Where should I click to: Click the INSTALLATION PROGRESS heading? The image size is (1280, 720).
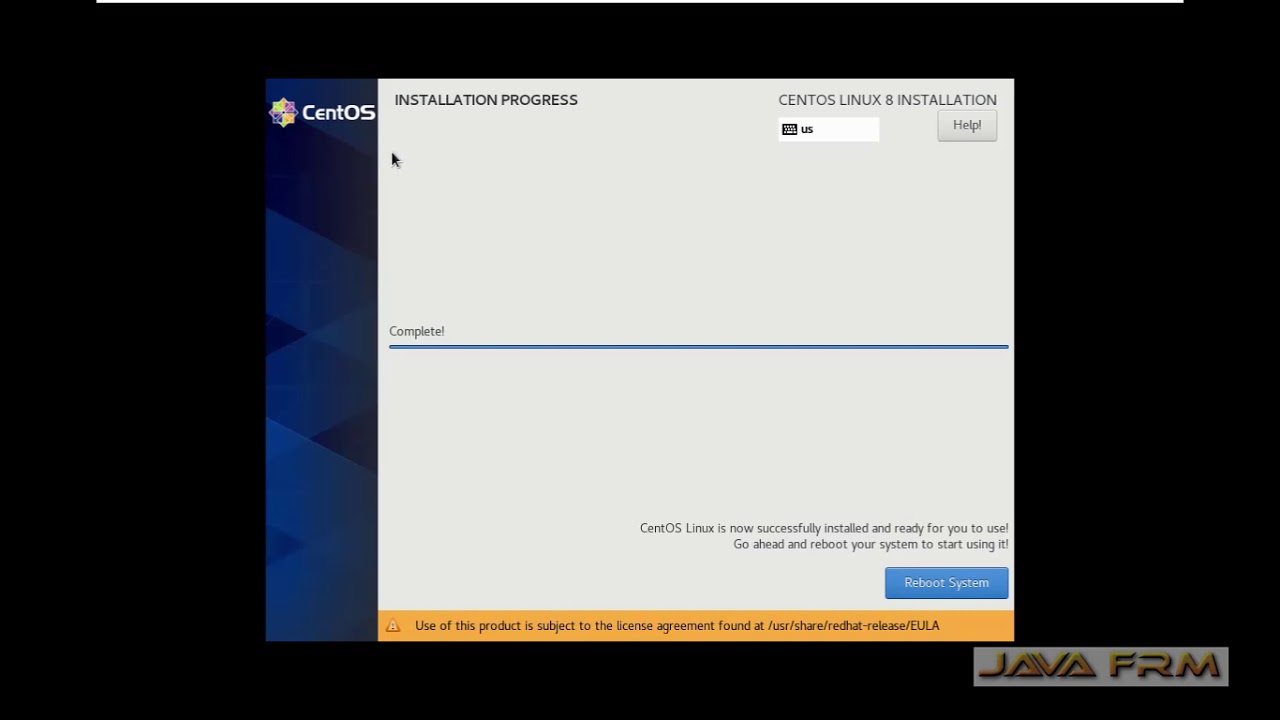click(486, 100)
